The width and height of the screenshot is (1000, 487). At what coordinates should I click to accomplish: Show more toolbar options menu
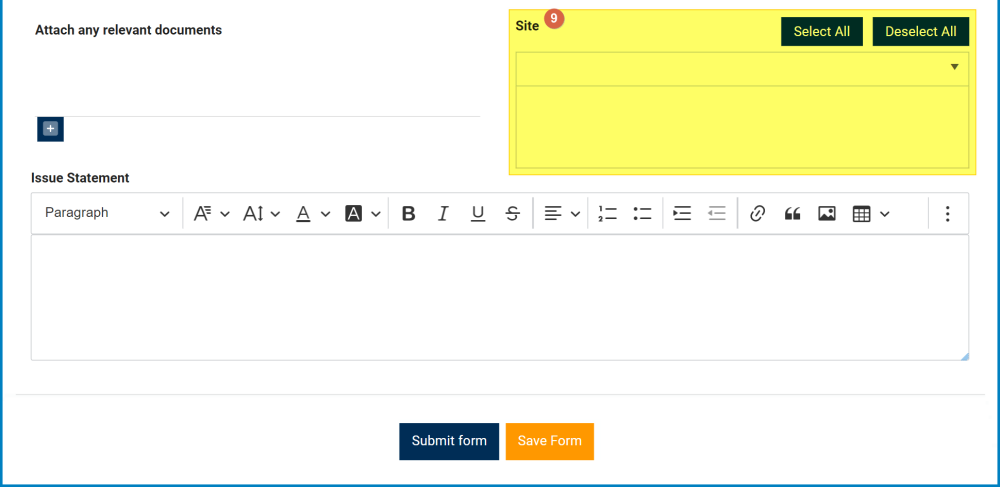(x=948, y=213)
